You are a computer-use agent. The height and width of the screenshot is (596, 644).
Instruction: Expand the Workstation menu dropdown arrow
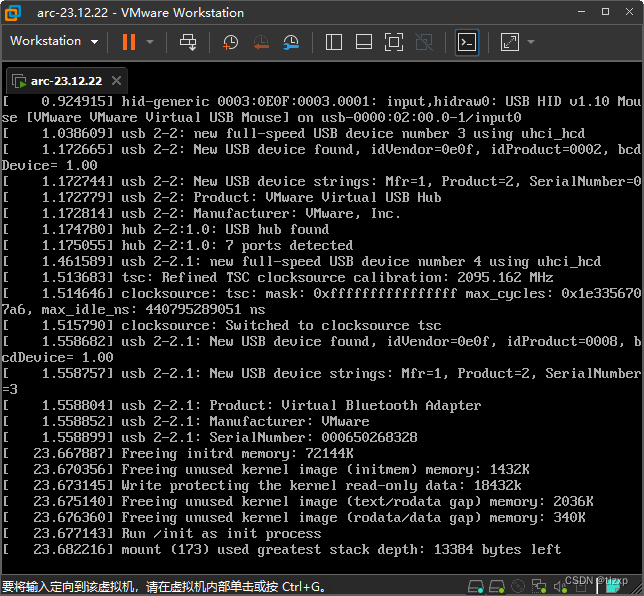coord(94,42)
